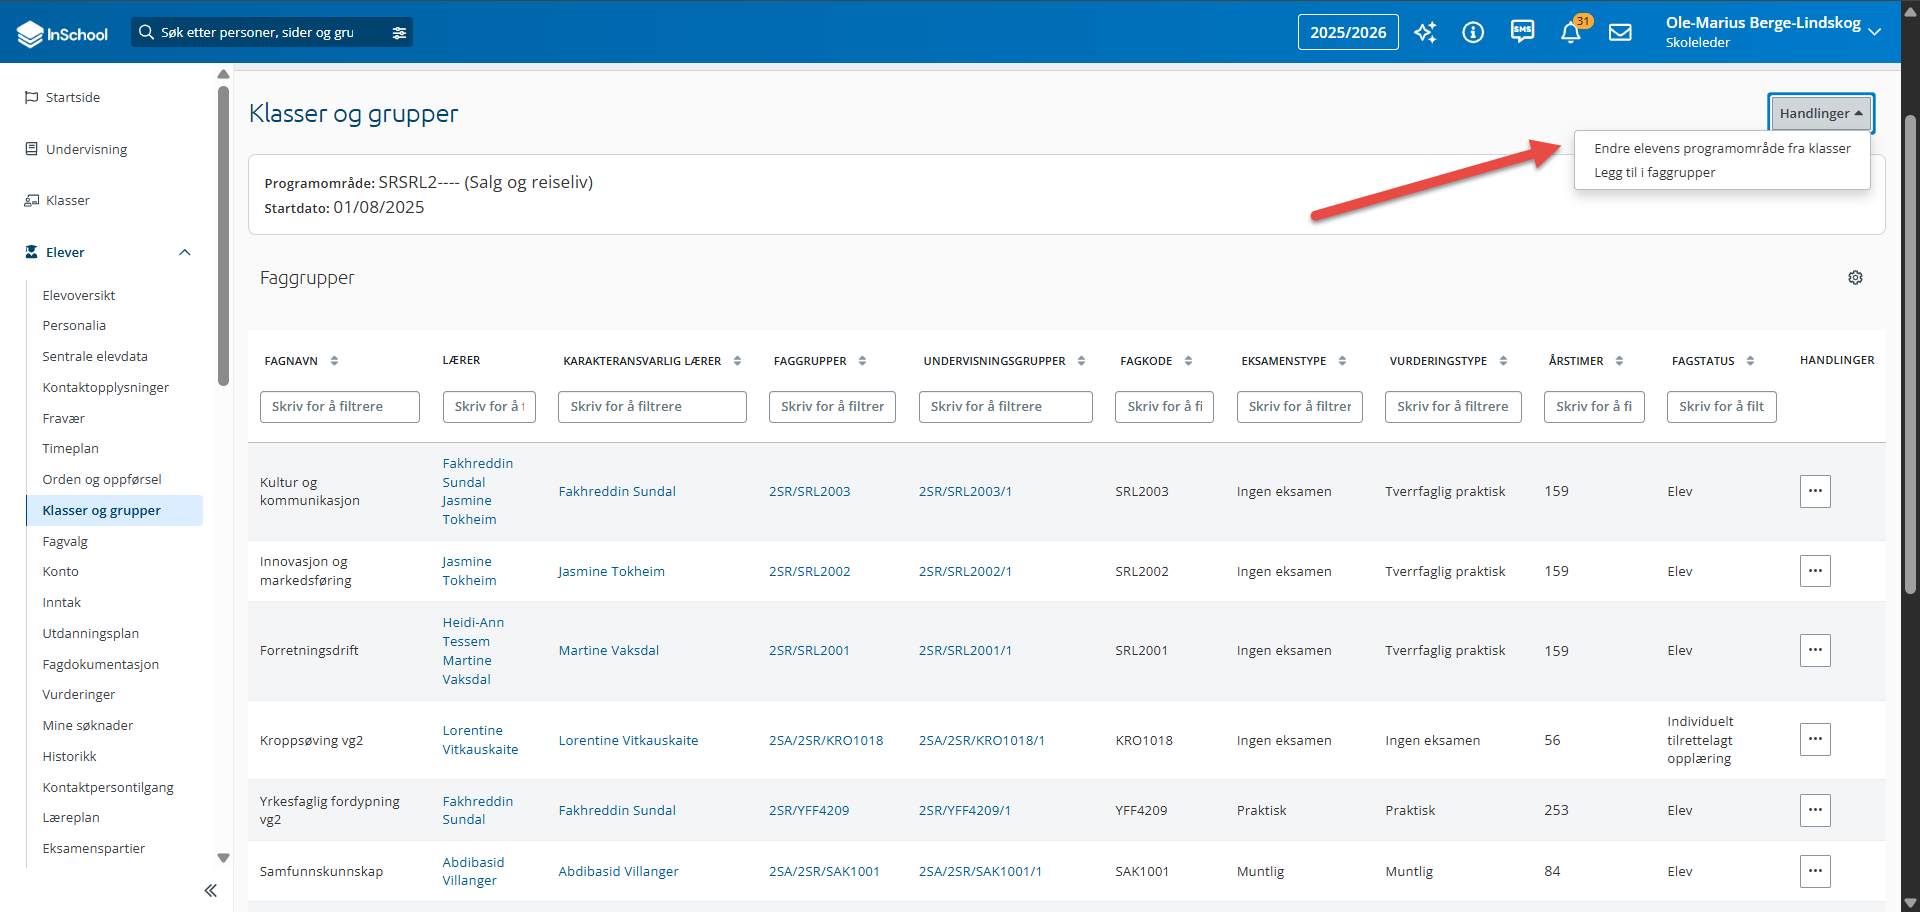Open Vurderinger submenu item
This screenshot has width=1920, height=912.
click(x=78, y=694)
